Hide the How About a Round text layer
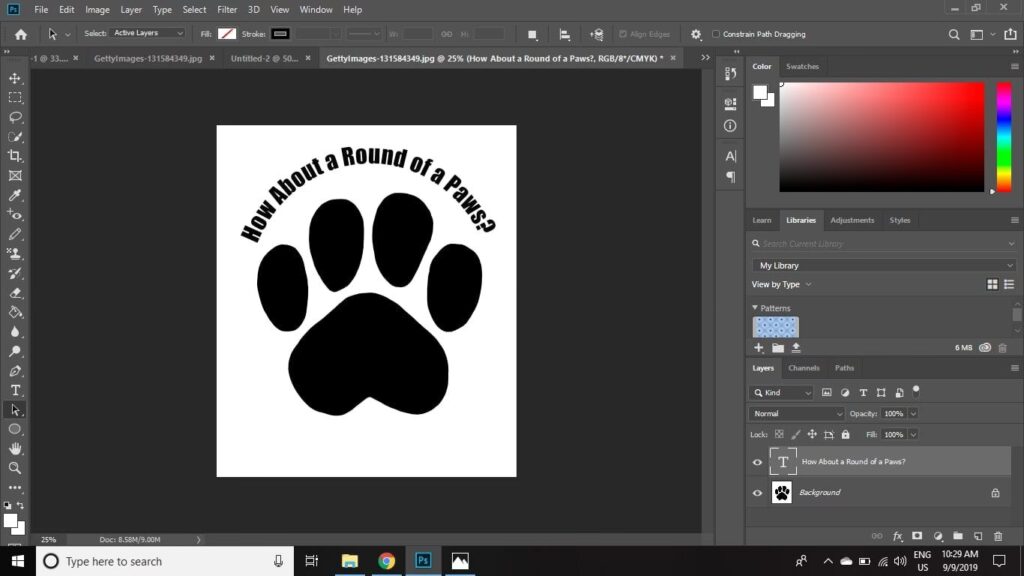This screenshot has width=1024, height=576. click(757, 462)
